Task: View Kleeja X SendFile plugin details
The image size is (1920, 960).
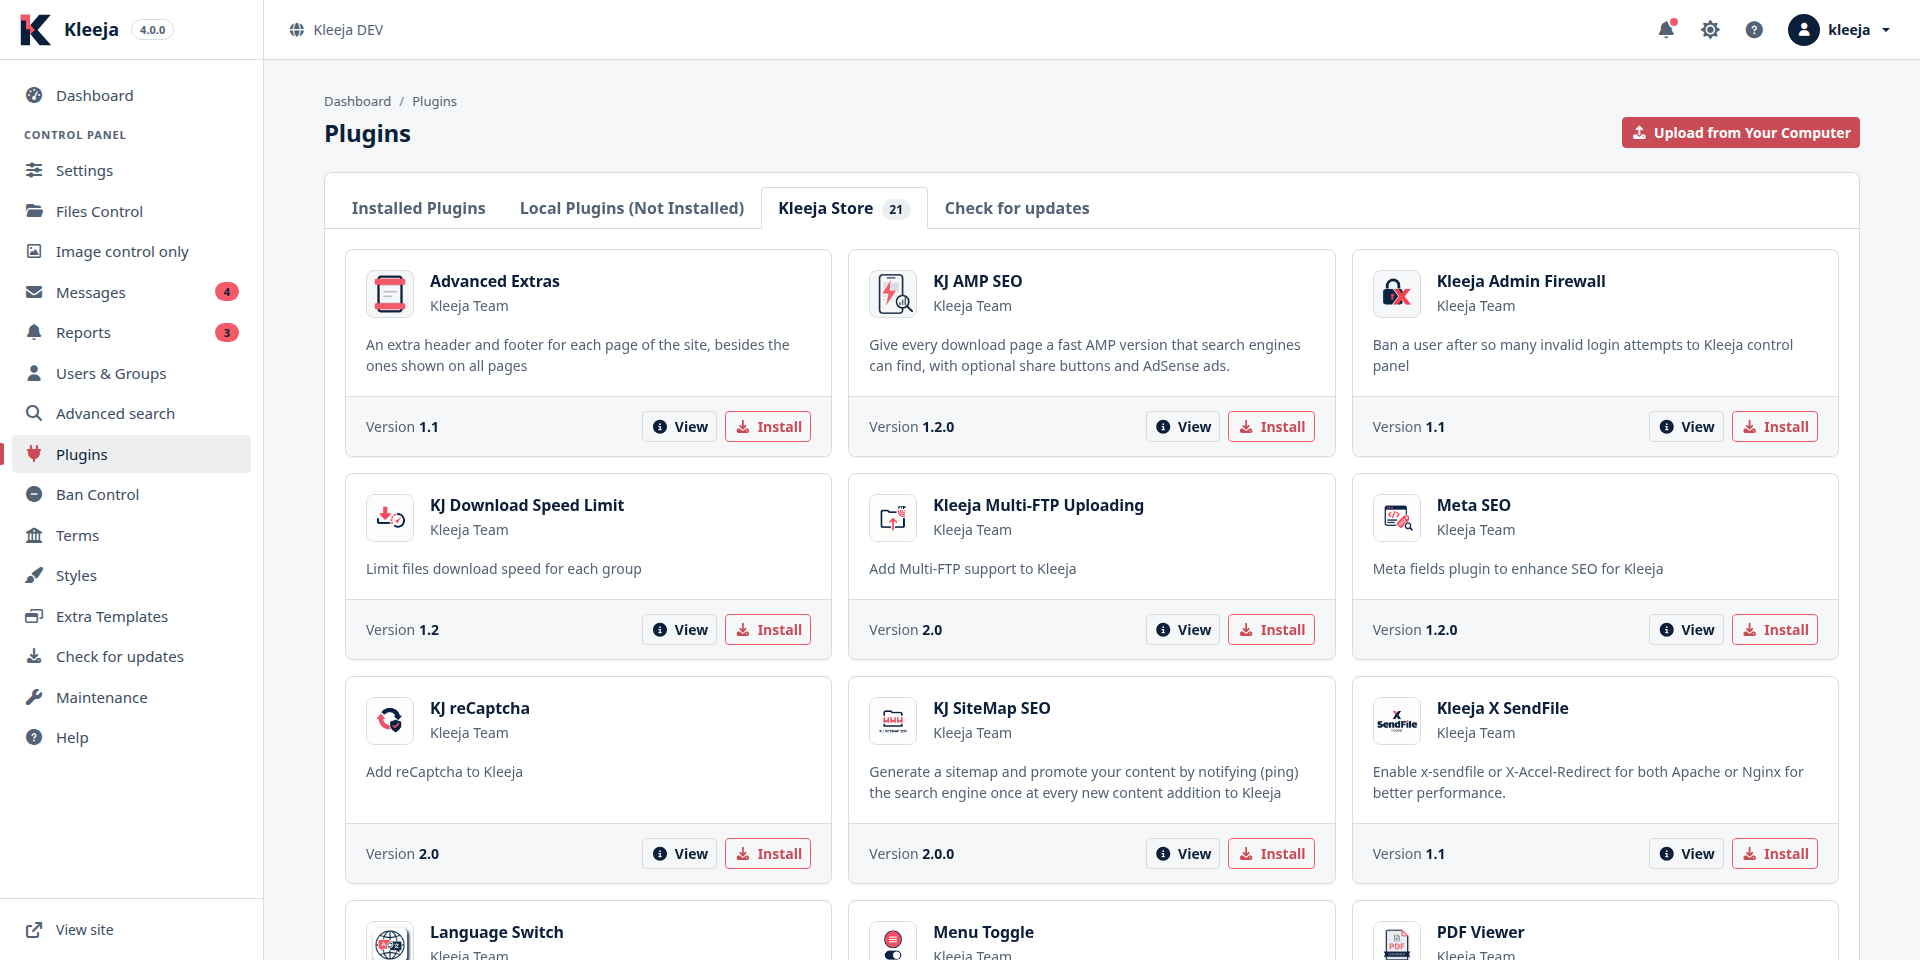Action: pyautogui.click(x=1686, y=854)
